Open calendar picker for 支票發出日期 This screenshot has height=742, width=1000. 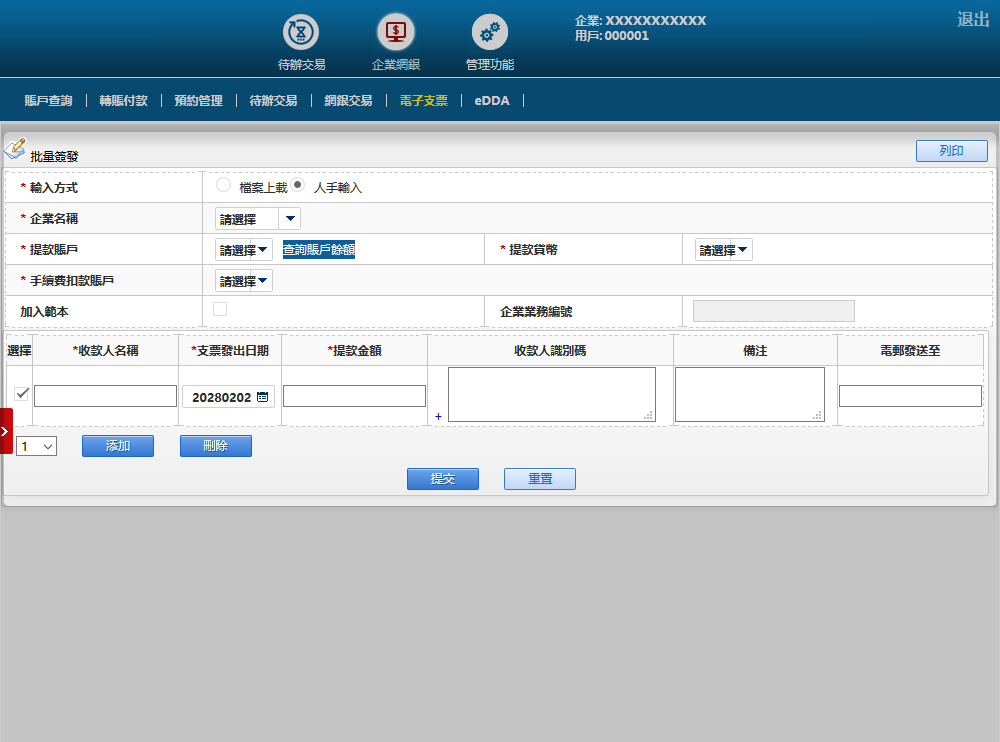[262, 397]
